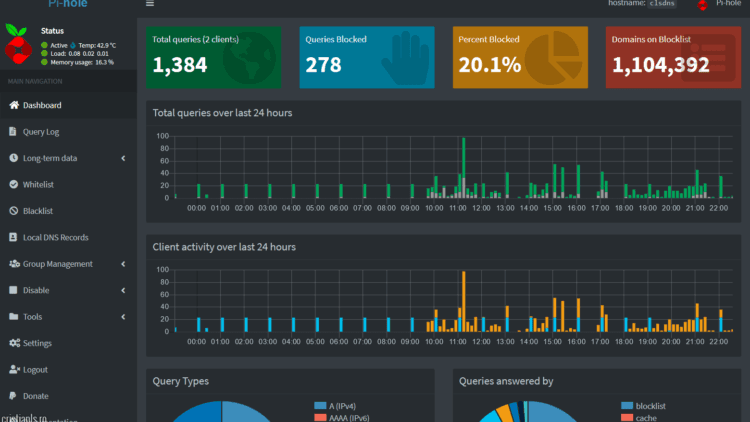Select Logout in the navigation
This screenshot has height=422, width=750.
click(x=35, y=370)
